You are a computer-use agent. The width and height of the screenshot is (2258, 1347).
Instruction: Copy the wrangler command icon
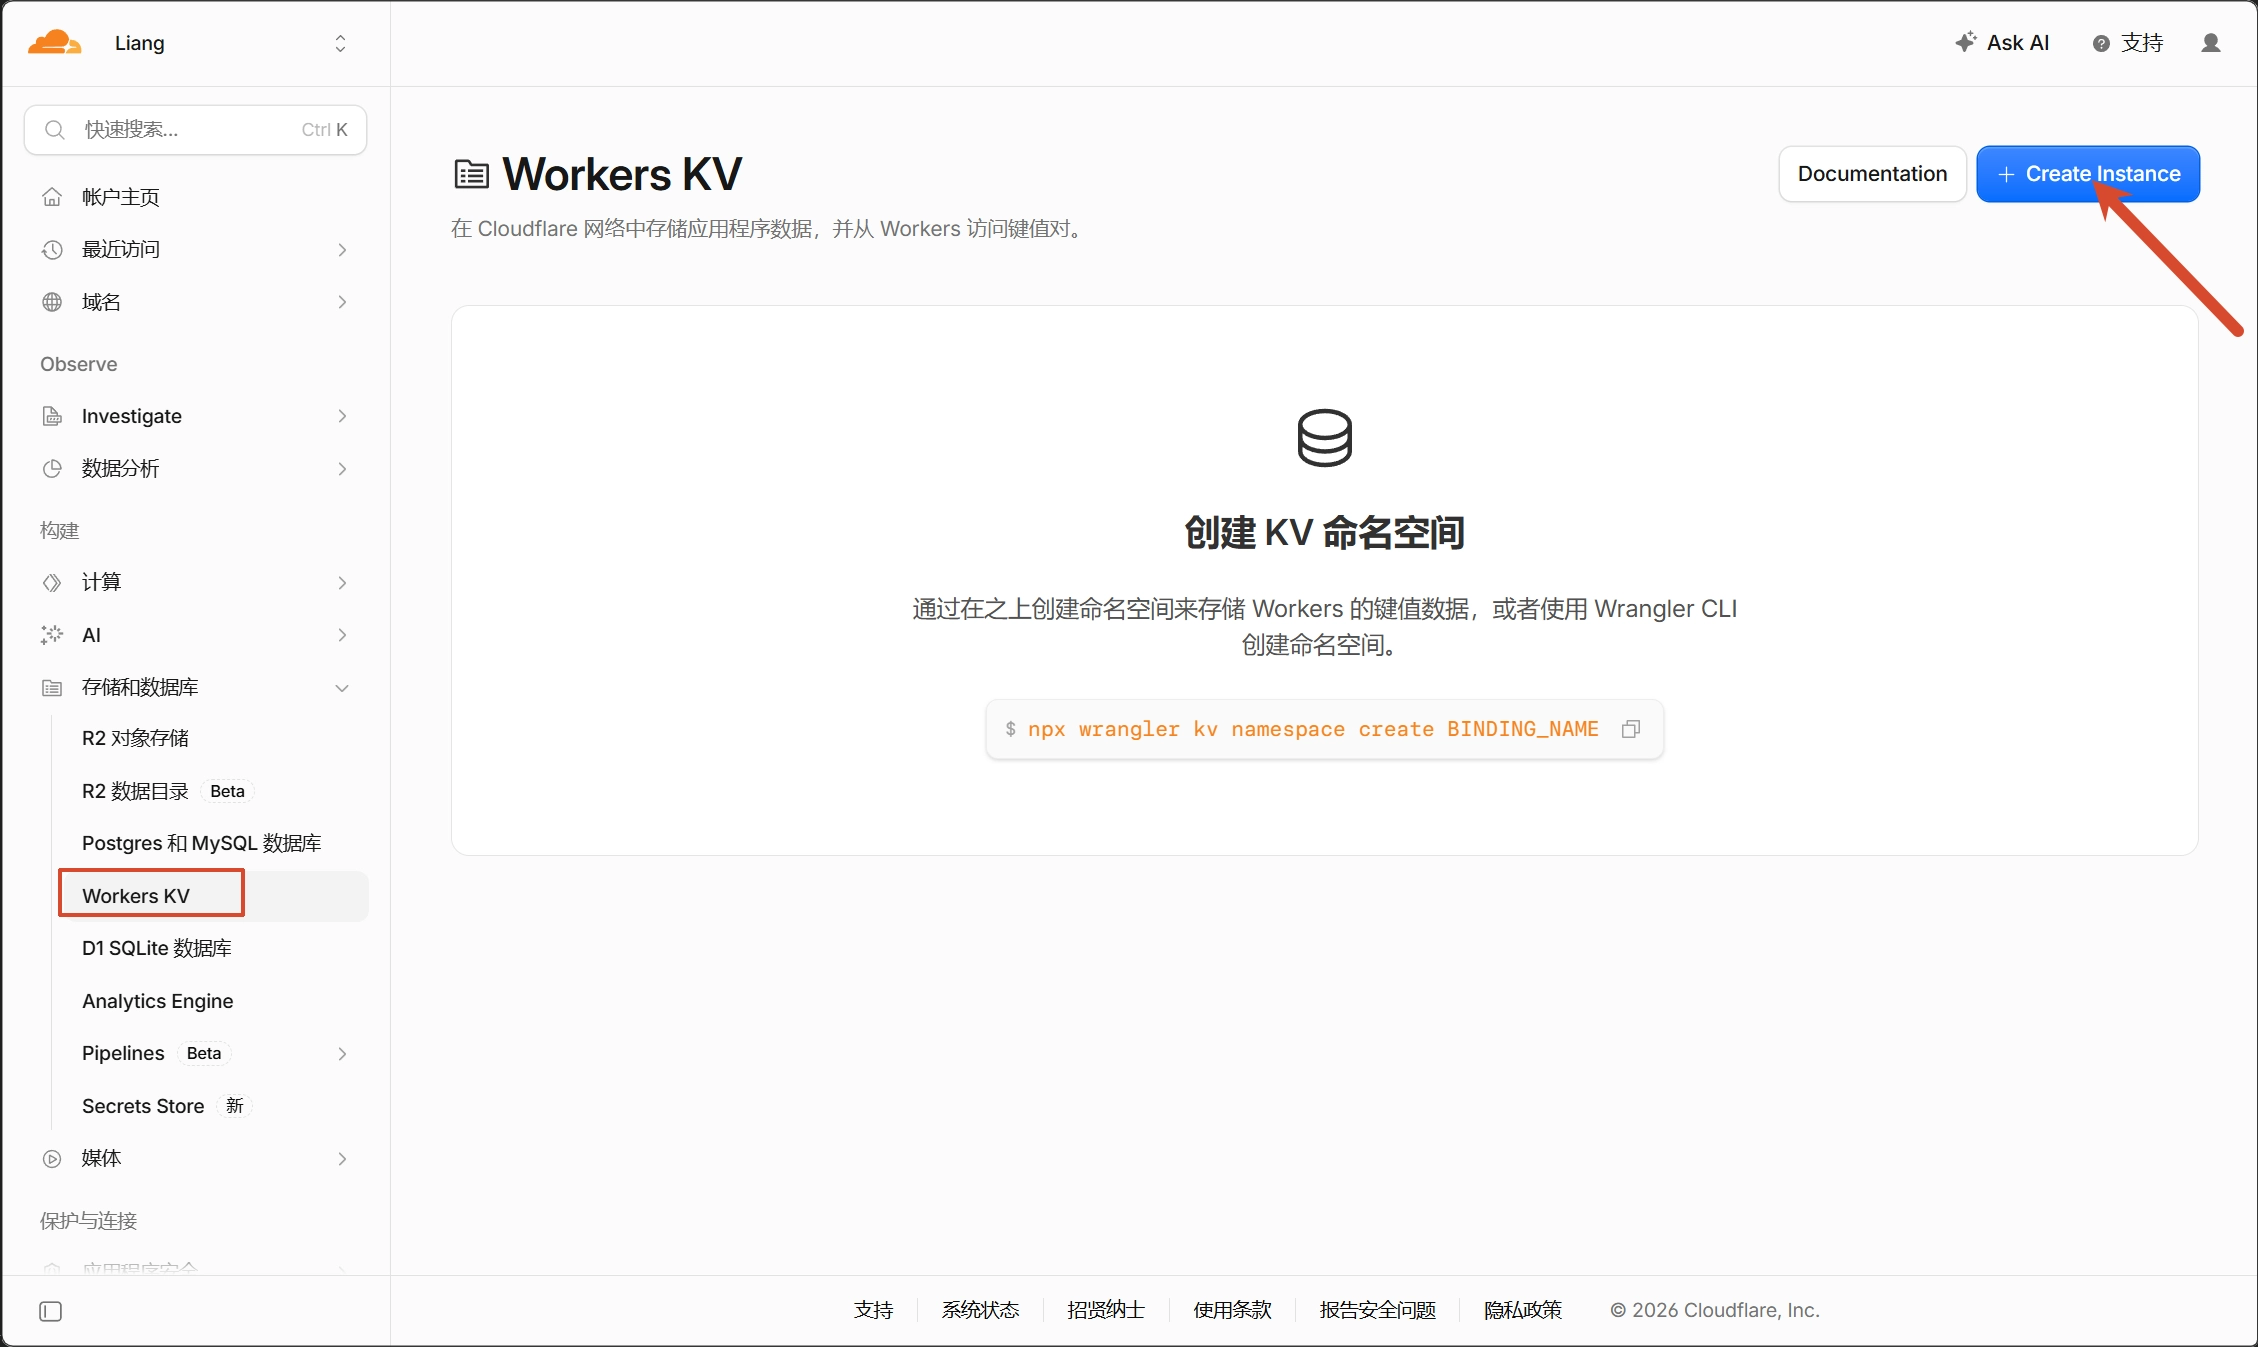(1630, 729)
